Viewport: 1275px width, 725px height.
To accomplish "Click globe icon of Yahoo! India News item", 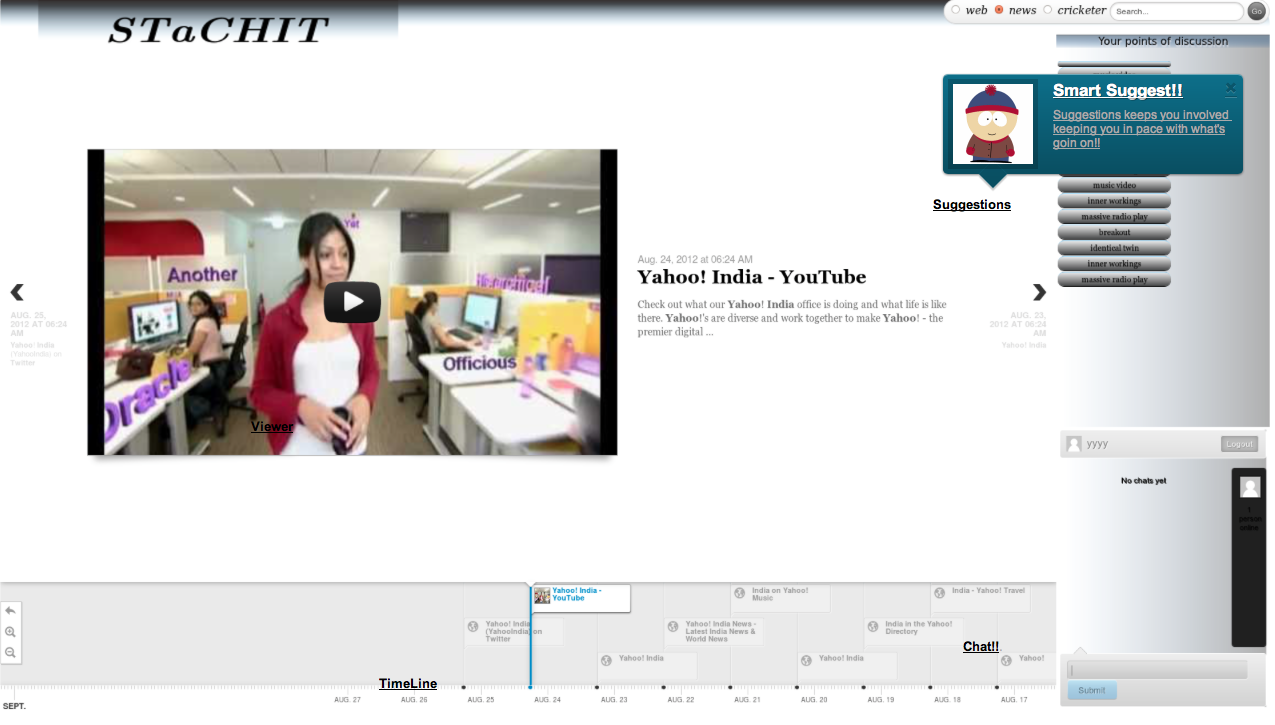I will tap(673, 626).
